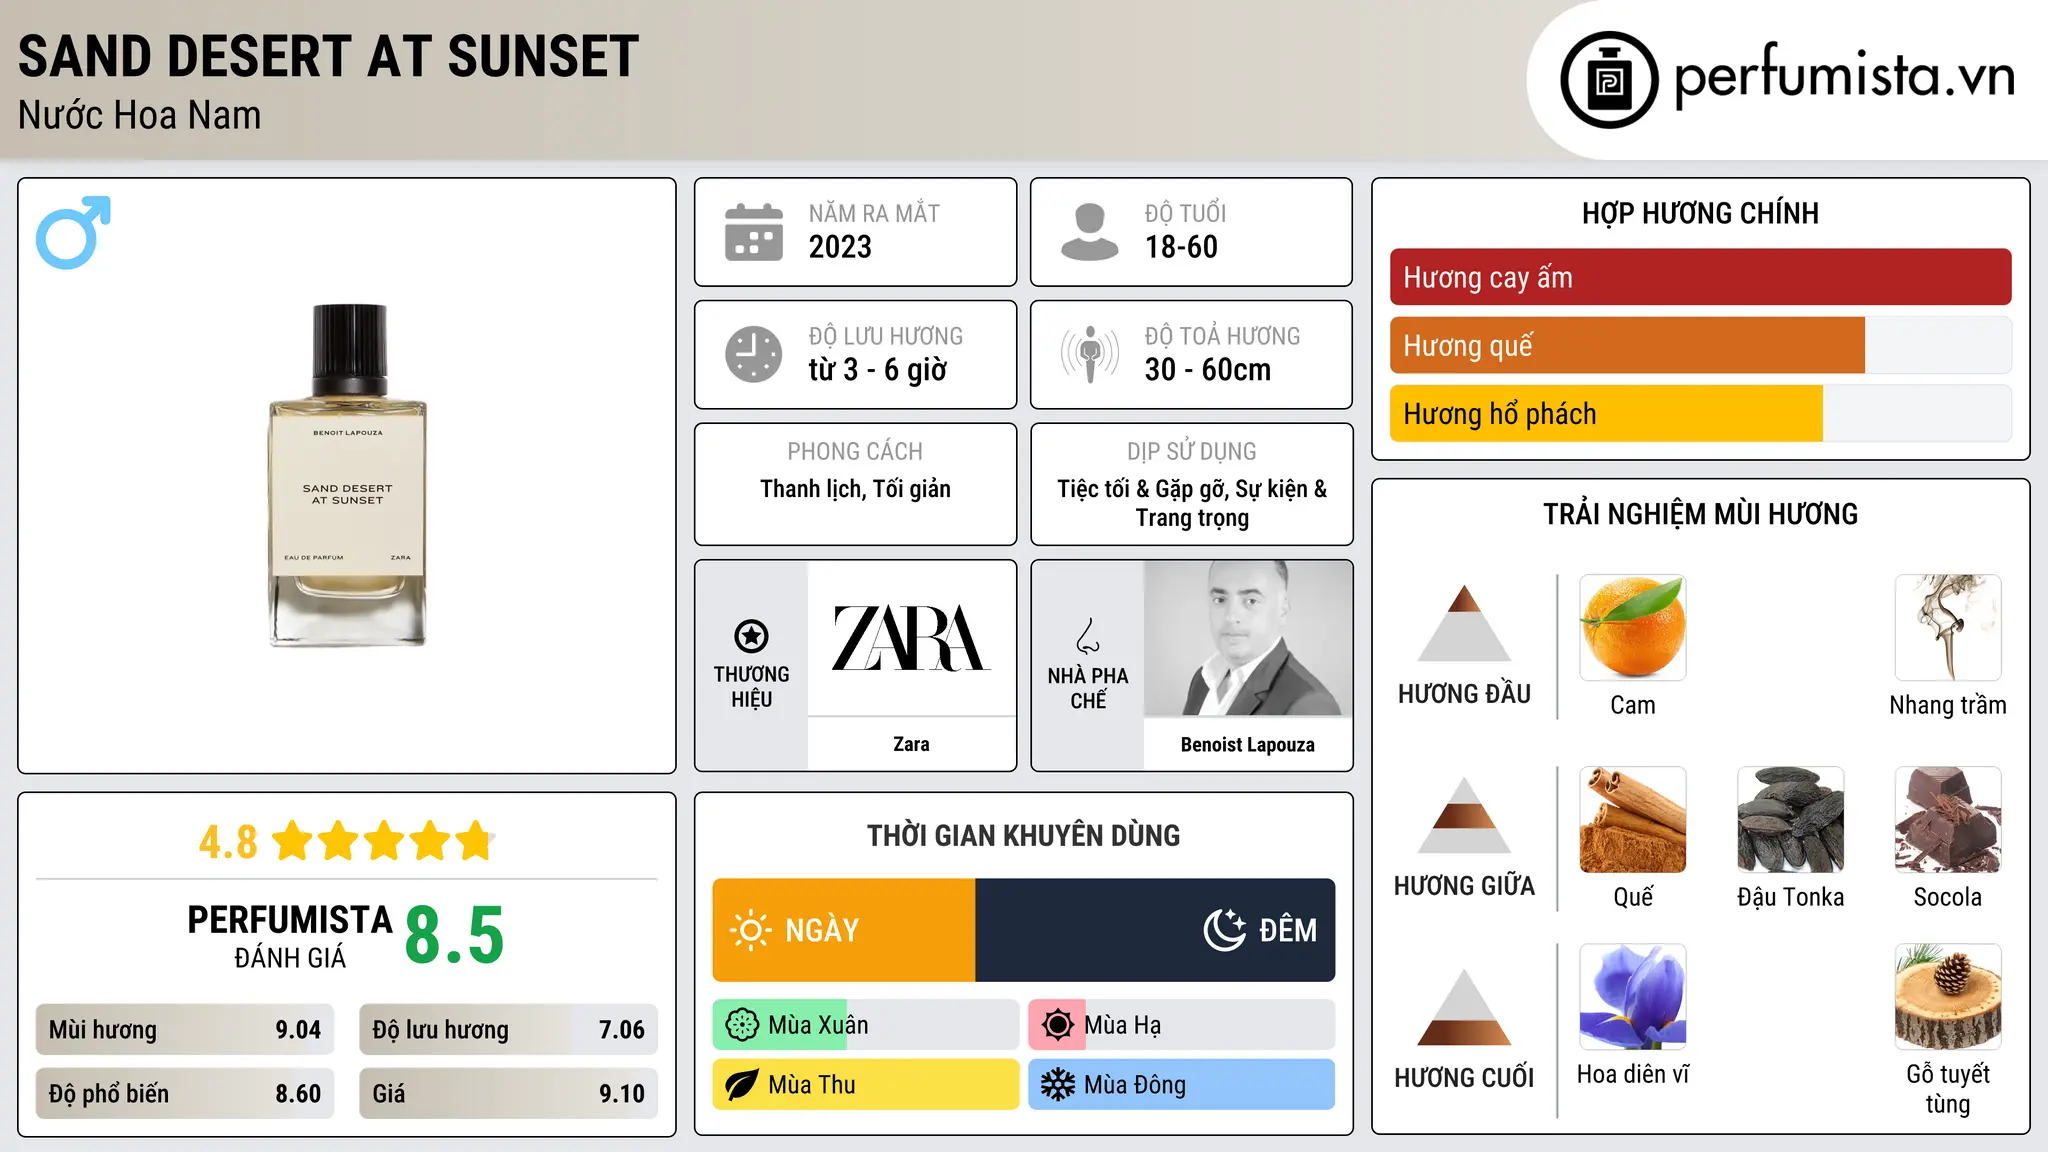The image size is (2048, 1152).
Task: Click the Benoist Lapouza perfumer name
Action: pyautogui.click(x=1248, y=745)
